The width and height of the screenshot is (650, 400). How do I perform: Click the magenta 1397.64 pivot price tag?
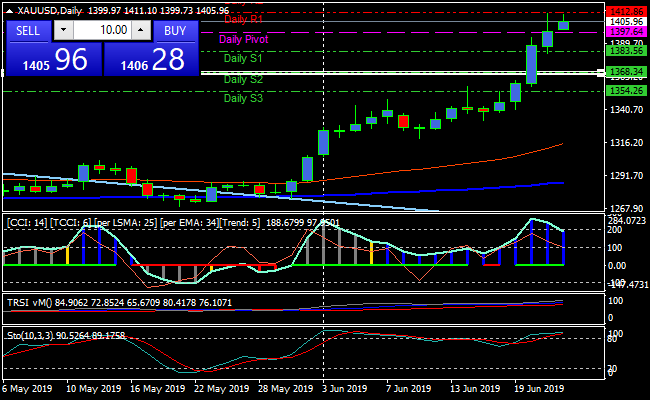[x=626, y=32]
